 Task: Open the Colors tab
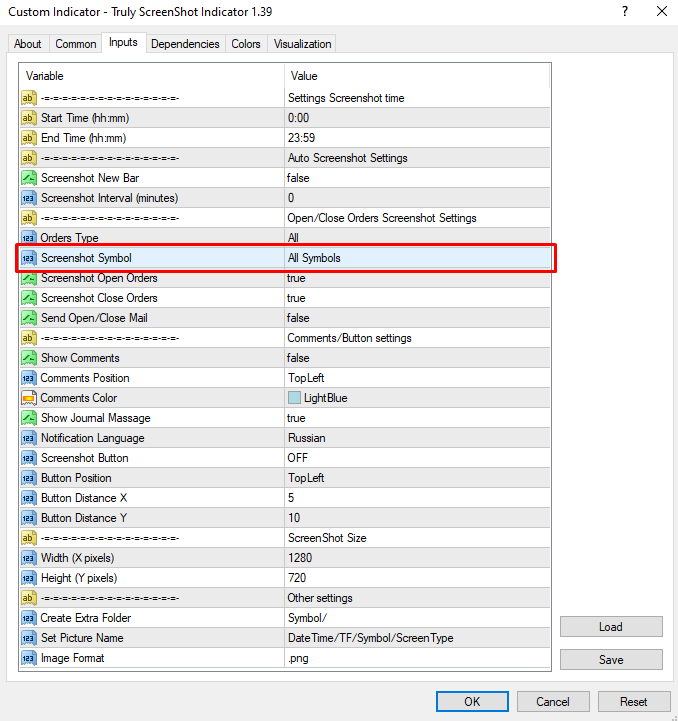tap(246, 44)
